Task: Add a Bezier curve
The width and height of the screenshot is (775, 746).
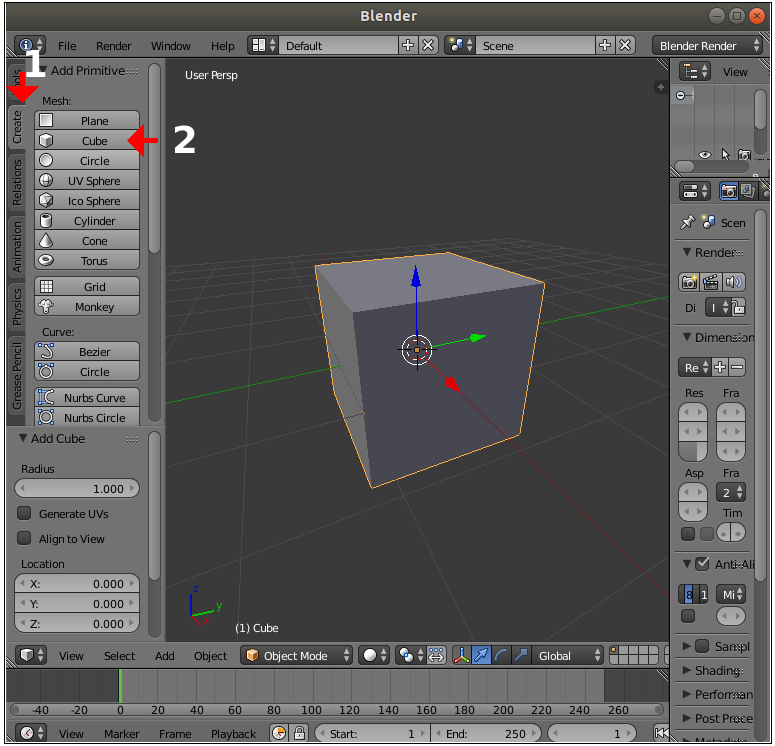Action: [x=87, y=351]
